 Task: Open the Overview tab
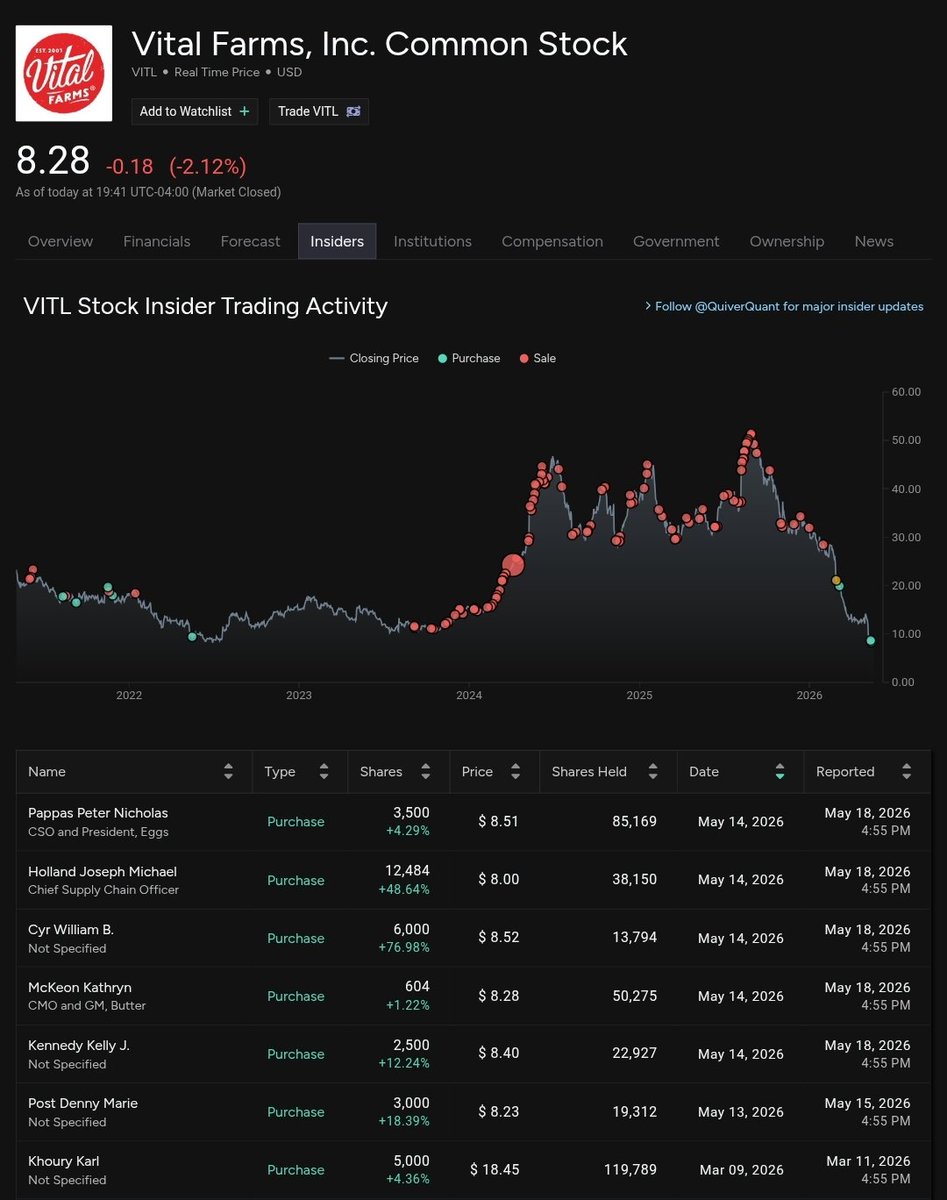coord(60,241)
